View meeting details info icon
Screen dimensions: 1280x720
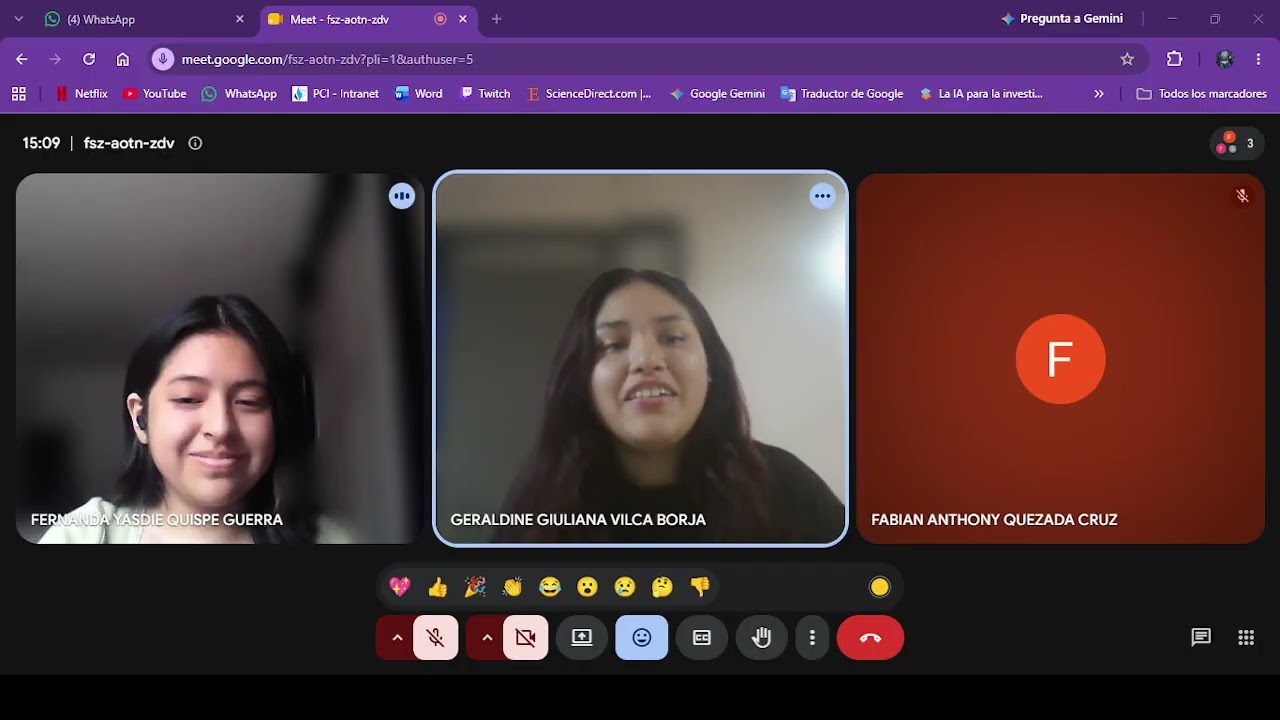195,143
